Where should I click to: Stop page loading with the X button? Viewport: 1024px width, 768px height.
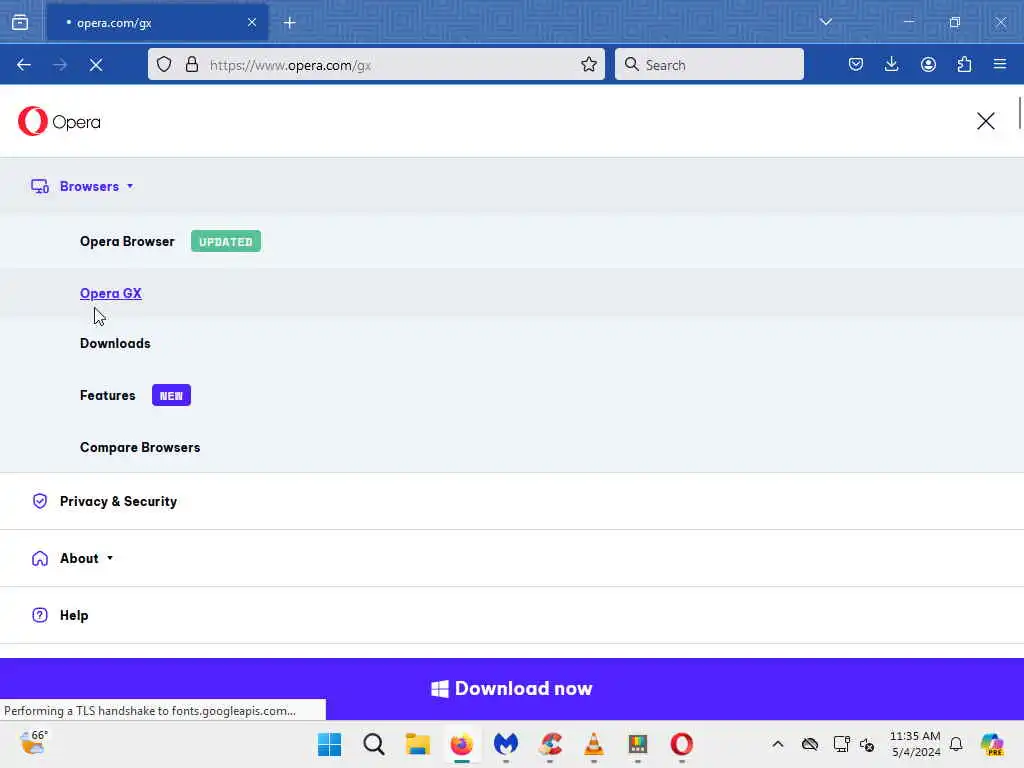(x=96, y=65)
